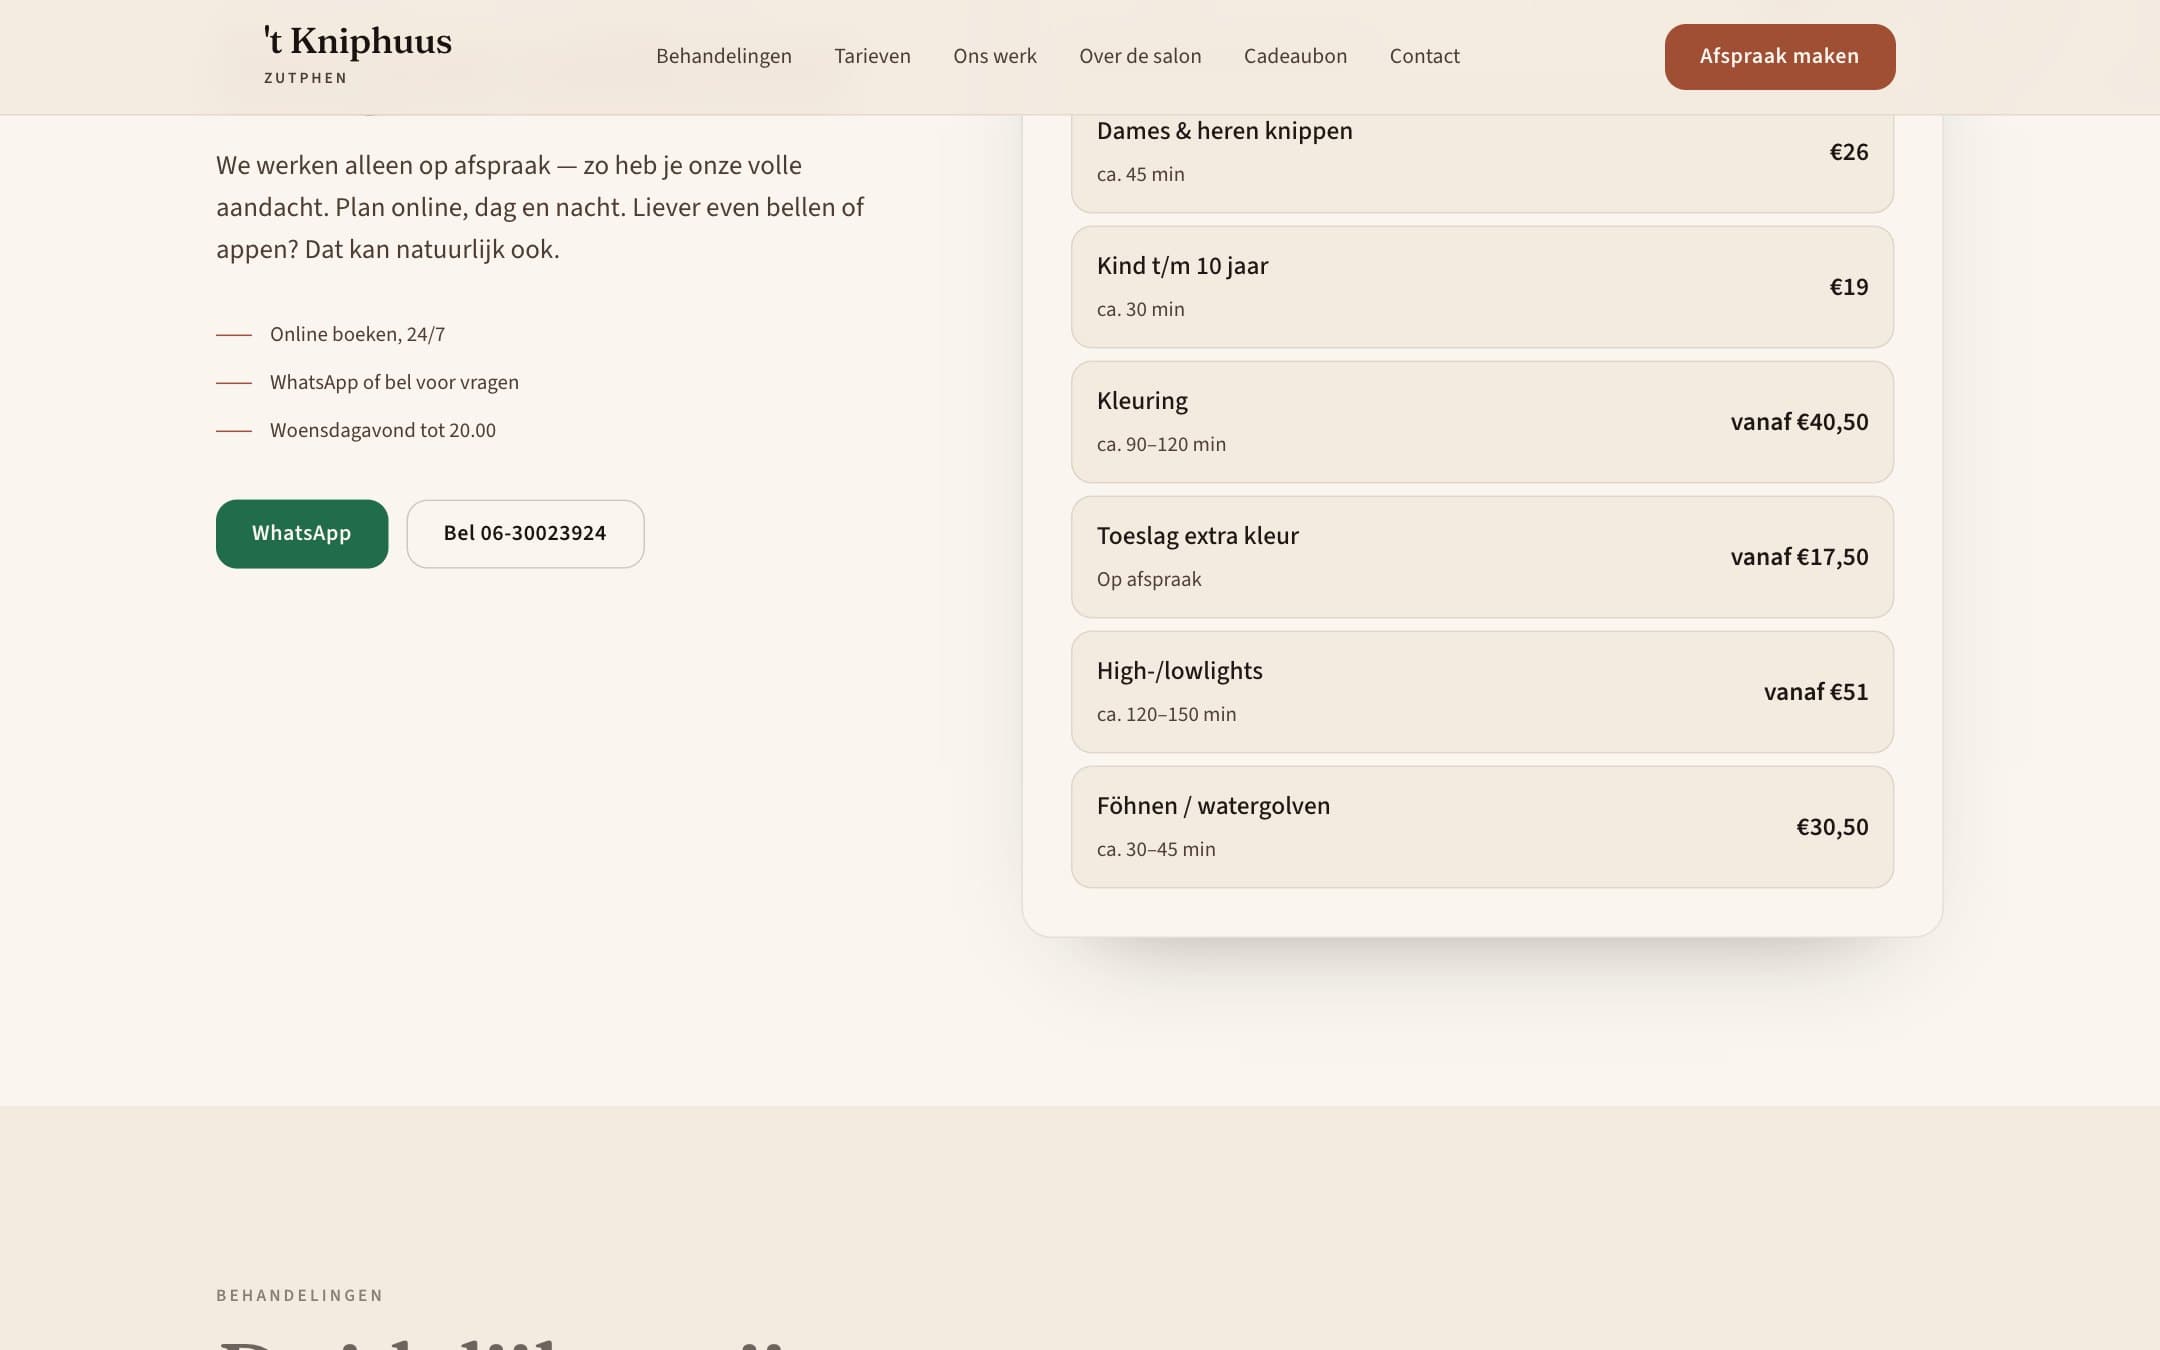Open the Over de salon page
This screenshot has width=2160, height=1350.
tap(1140, 56)
